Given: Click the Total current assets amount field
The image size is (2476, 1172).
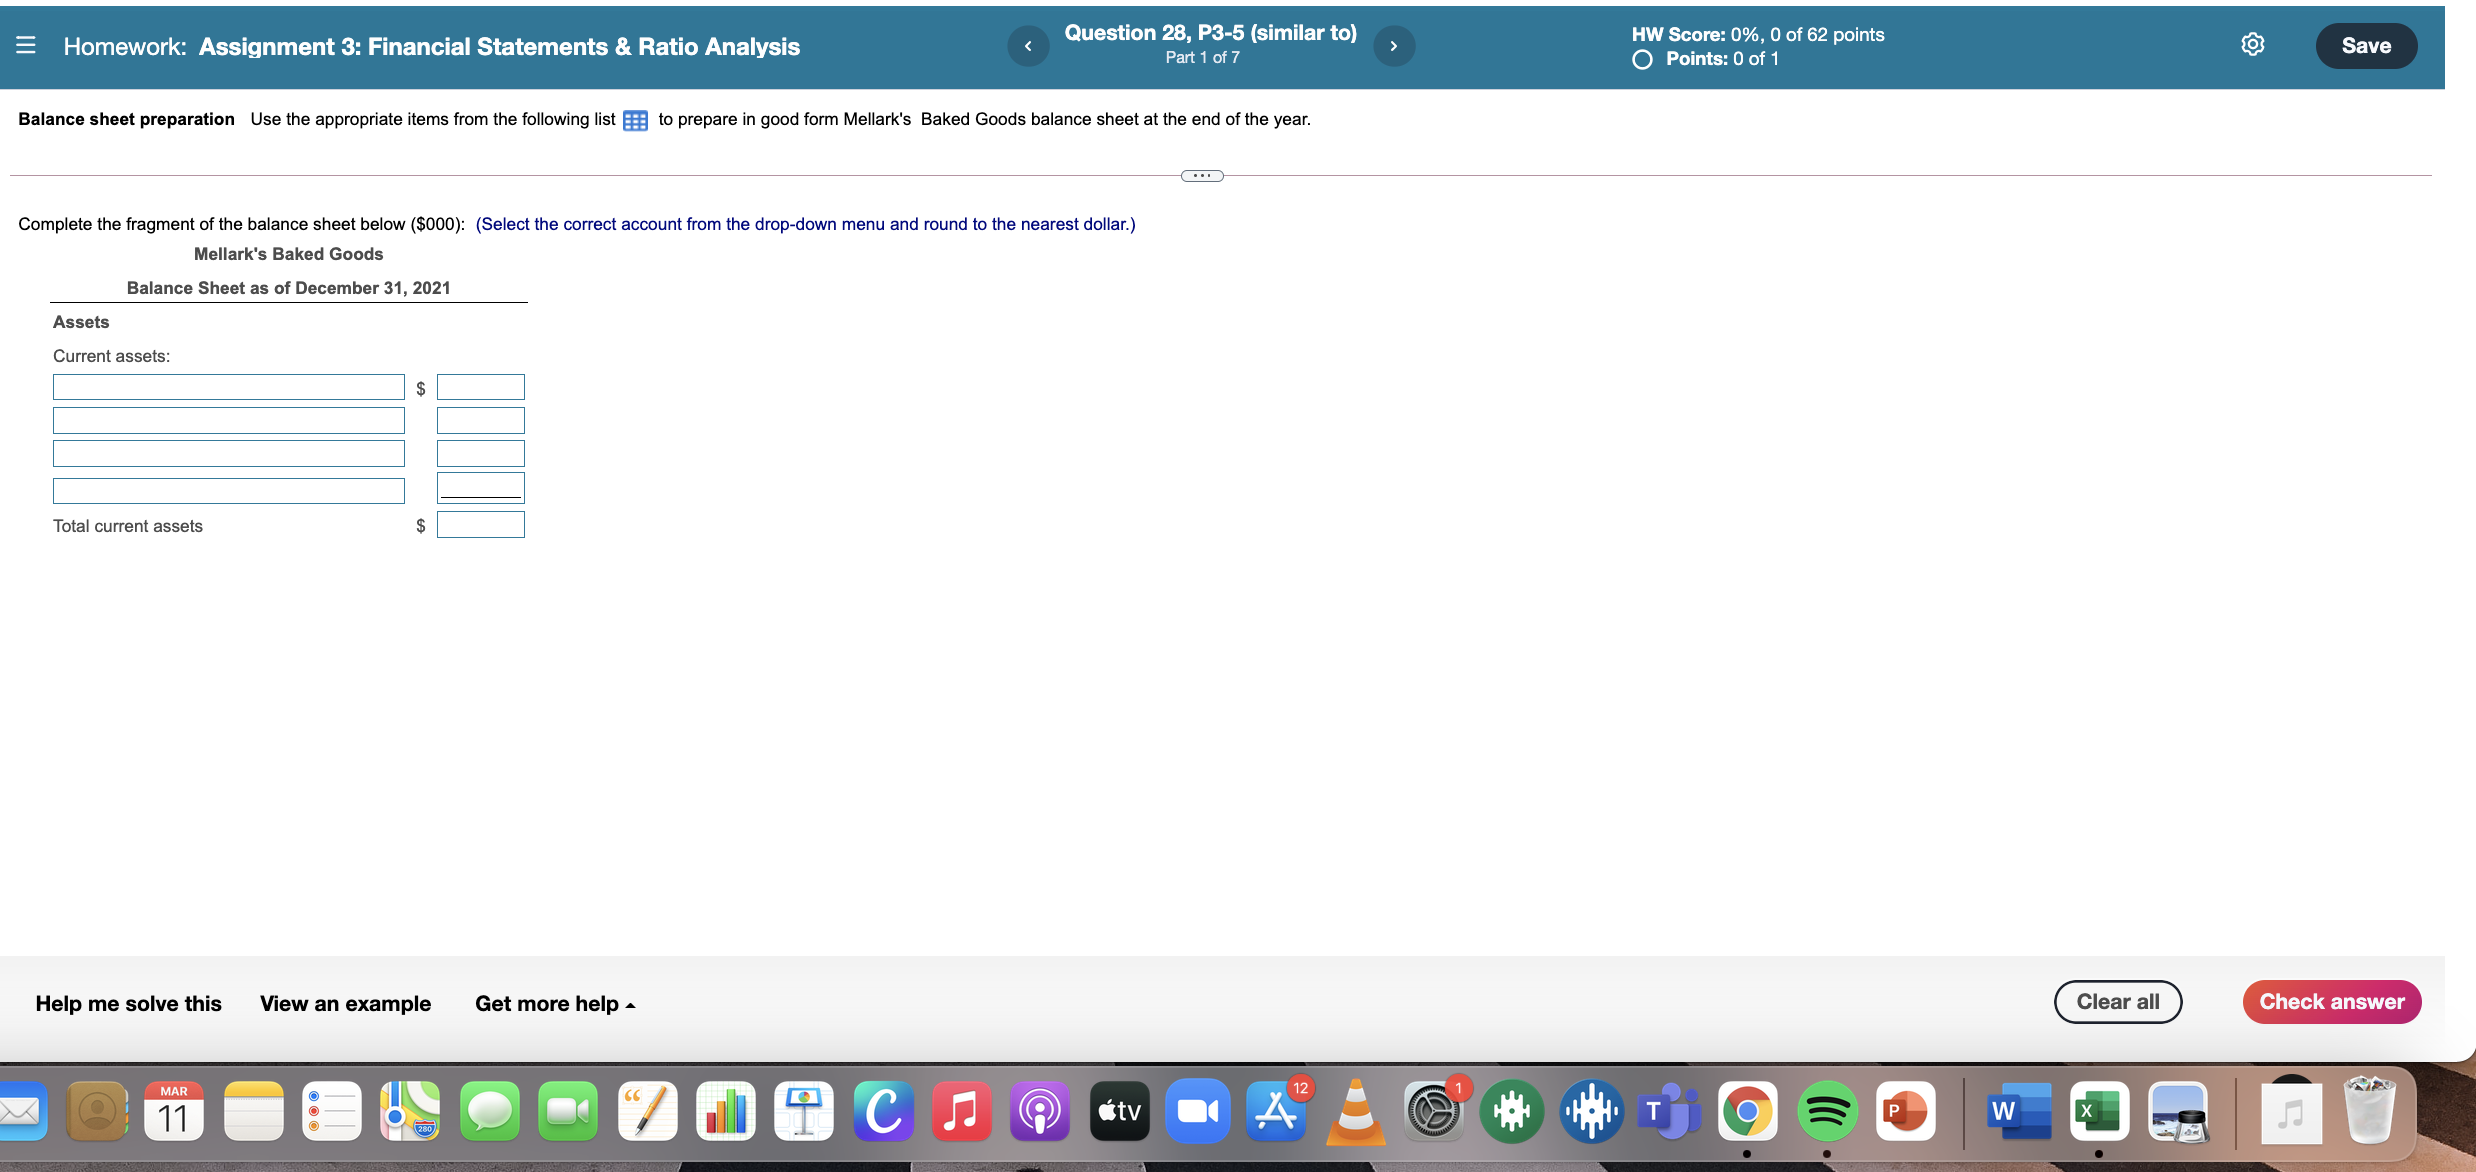Looking at the screenshot, I should click(x=480, y=524).
